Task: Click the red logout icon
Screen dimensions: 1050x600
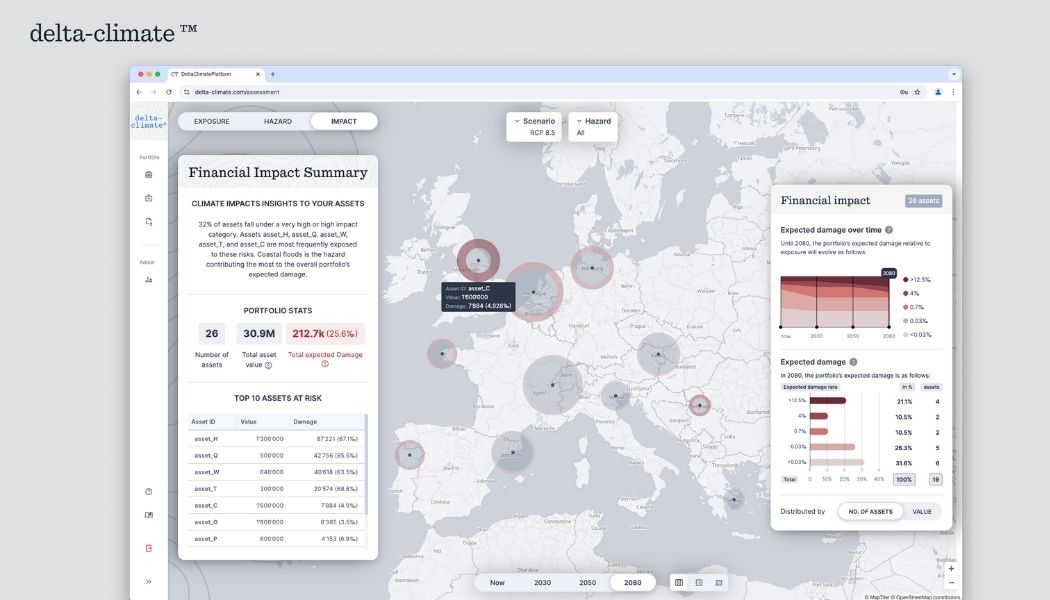Action: pos(149,548)
